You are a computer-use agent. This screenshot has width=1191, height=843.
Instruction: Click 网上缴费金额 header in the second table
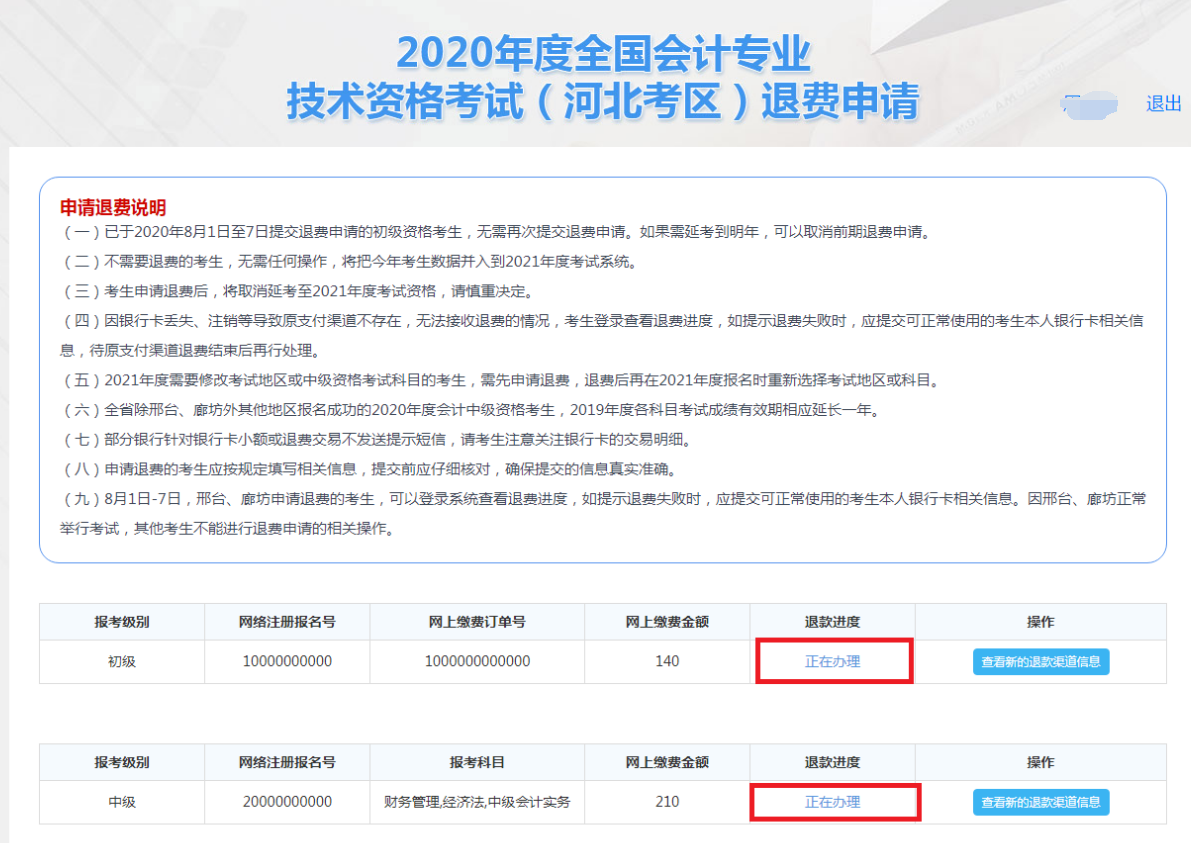tap(667, 762)
